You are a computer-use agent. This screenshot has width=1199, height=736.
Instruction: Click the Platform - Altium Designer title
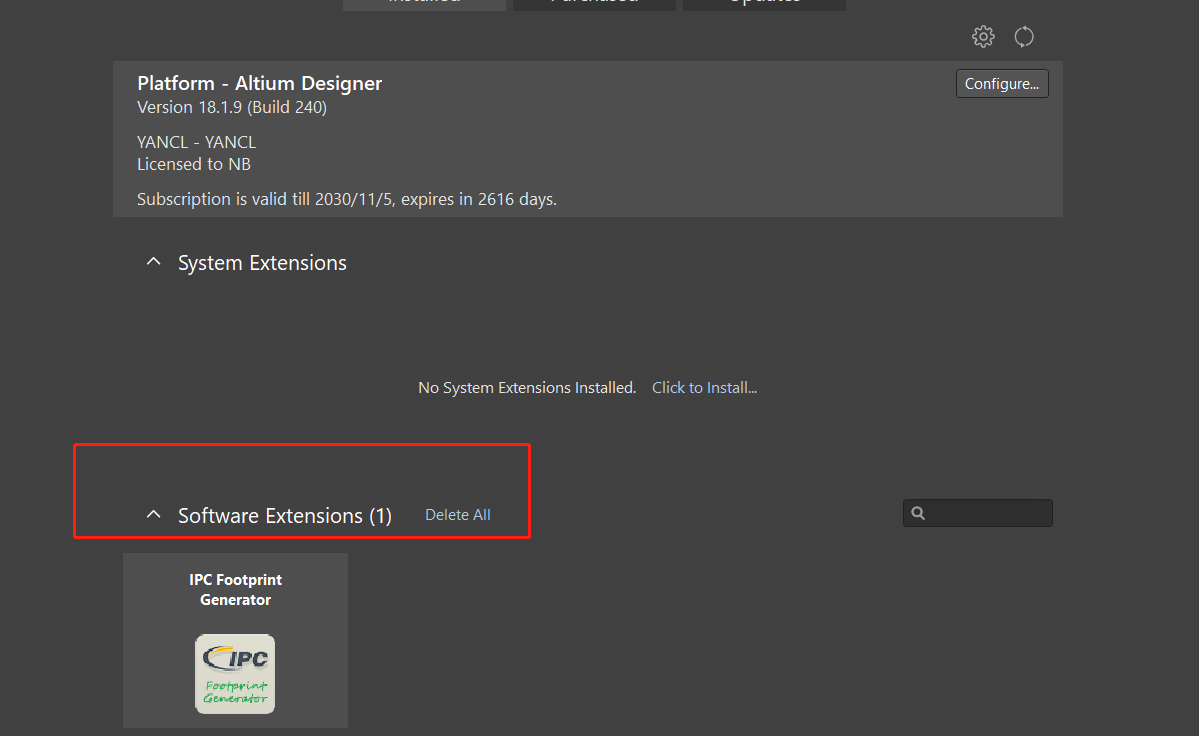(259, 84)
